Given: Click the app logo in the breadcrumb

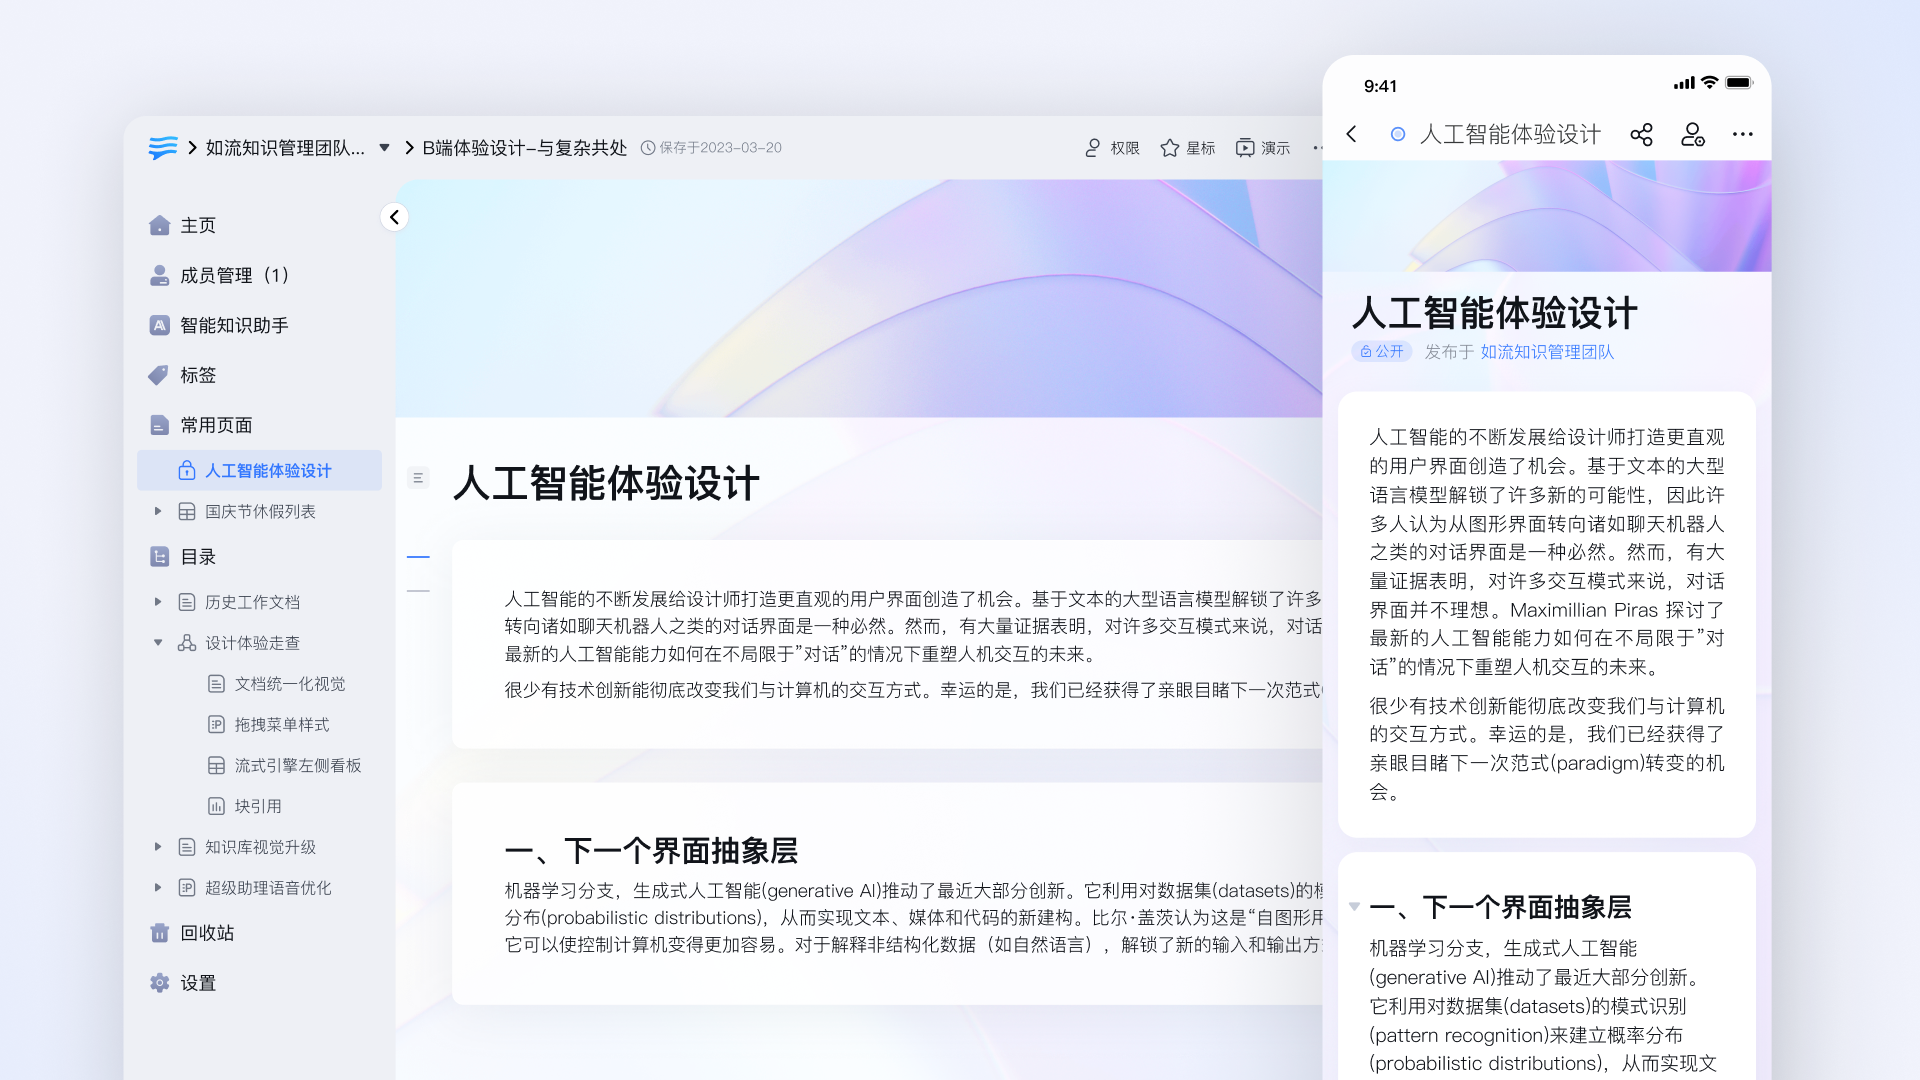Looking at the screenshot, I should [163, 148].
